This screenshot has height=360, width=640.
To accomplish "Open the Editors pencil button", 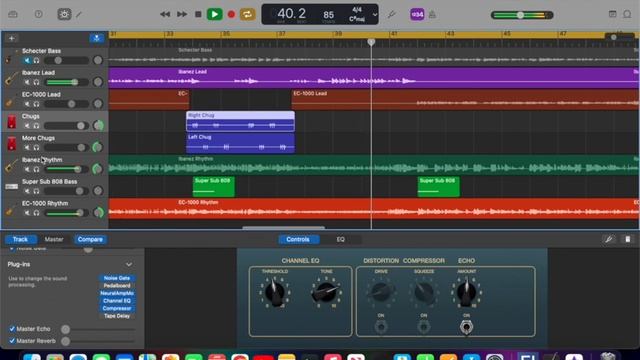I will (x=79, y=14).
